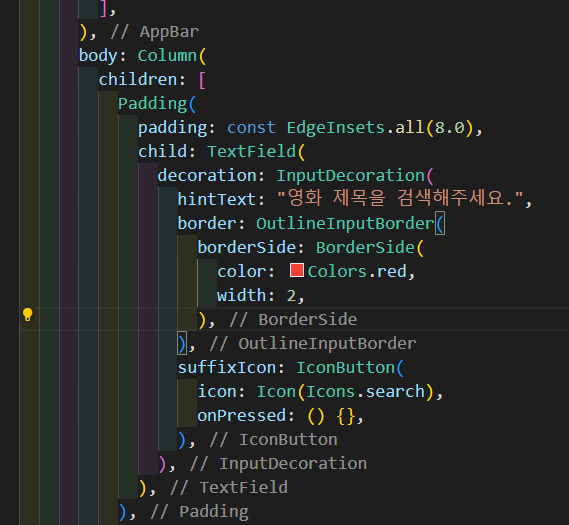Click the Korean hint string "영화 제목을 검색해주세요."
The image size is (569, 525).
(400, 198)
